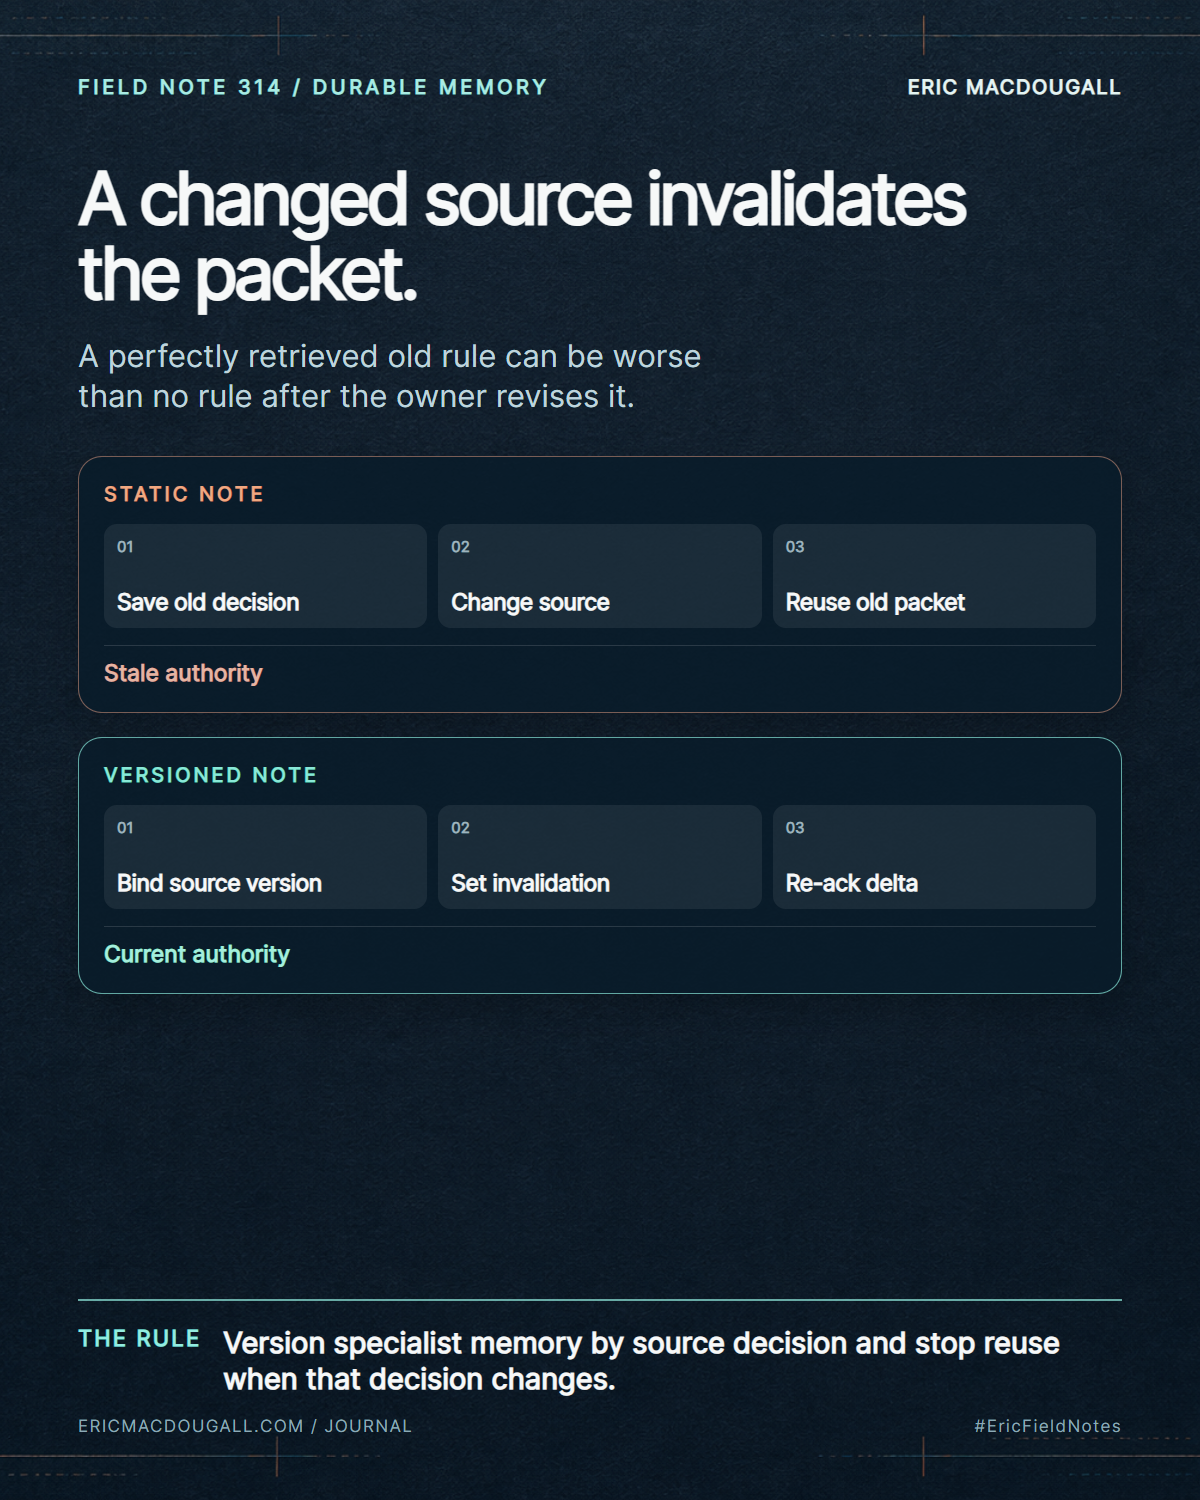Select the 'Re-ack delta' step card
The height and width of the screenshot is (1500, 1200).
click(x=934, y=857)
